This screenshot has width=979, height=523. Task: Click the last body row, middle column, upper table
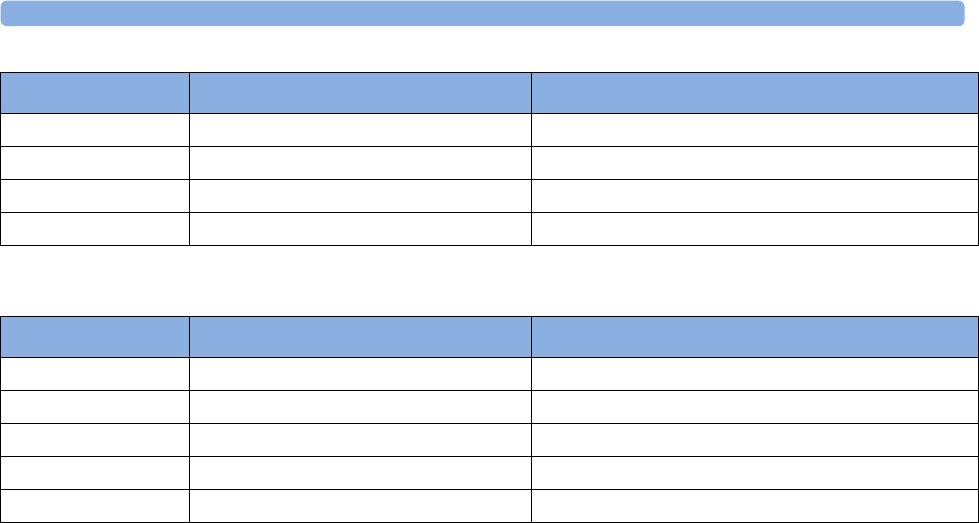(x=360, y=229)
